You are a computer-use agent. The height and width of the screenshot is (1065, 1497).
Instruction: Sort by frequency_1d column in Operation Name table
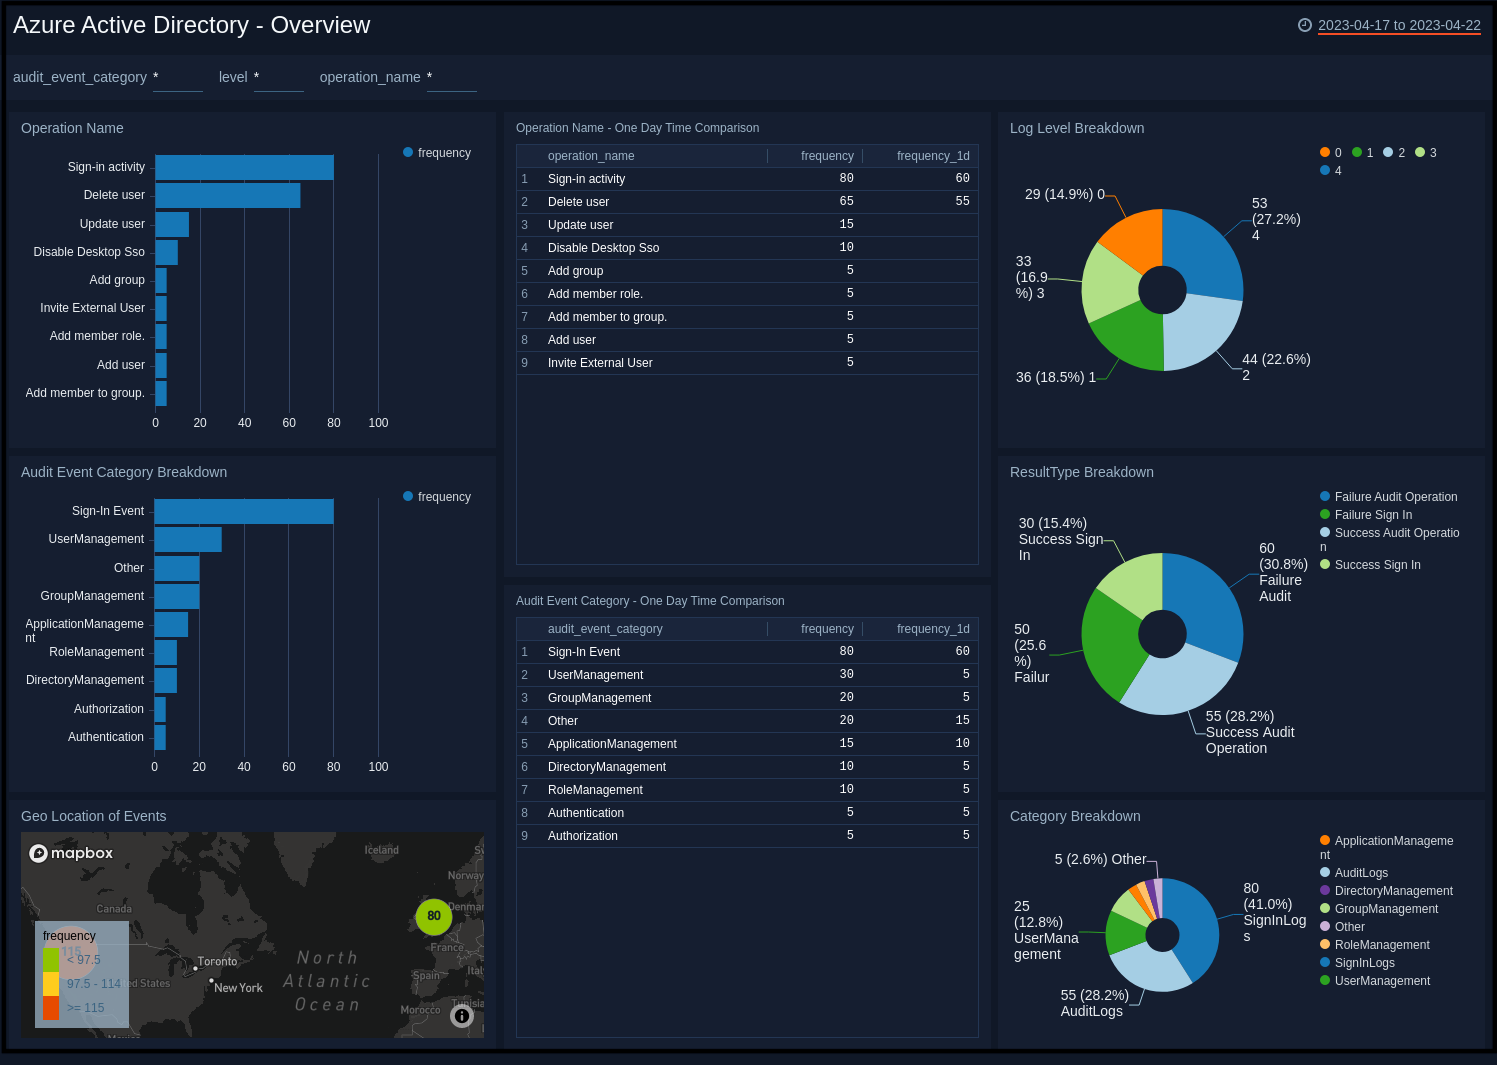pyautogui.click(x=933, y=156)
